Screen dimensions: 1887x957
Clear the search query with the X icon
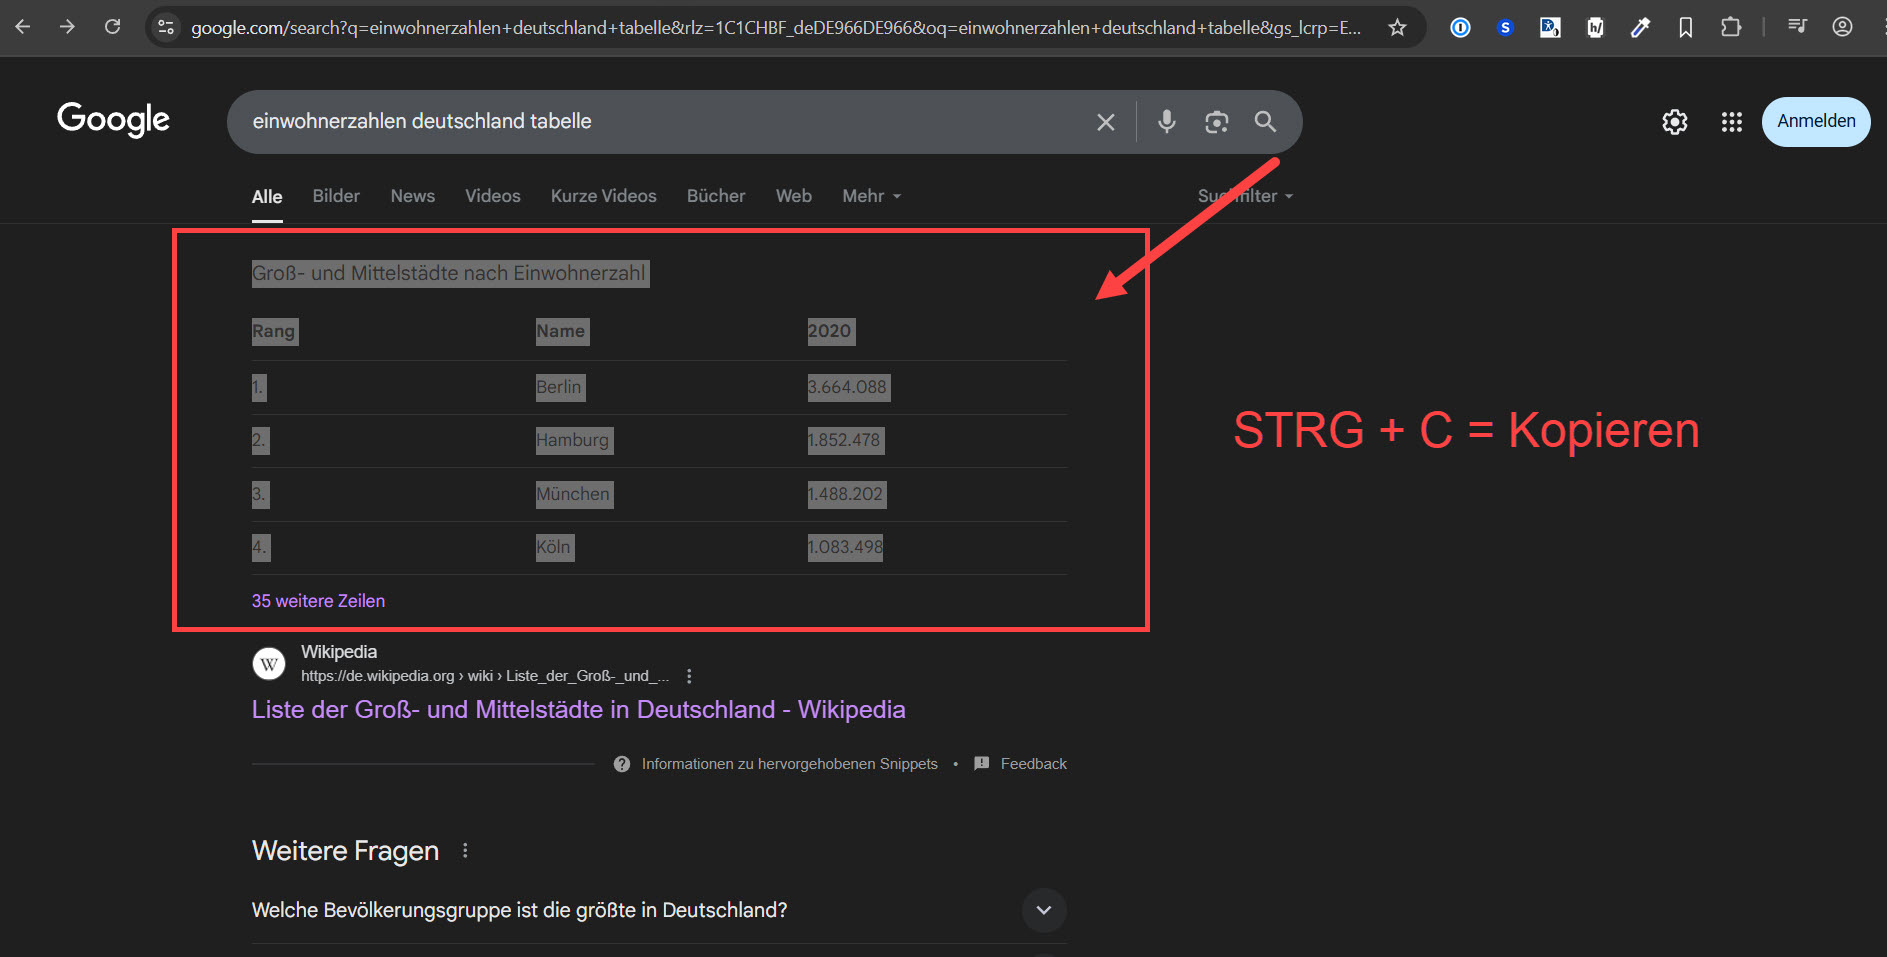1105,122
